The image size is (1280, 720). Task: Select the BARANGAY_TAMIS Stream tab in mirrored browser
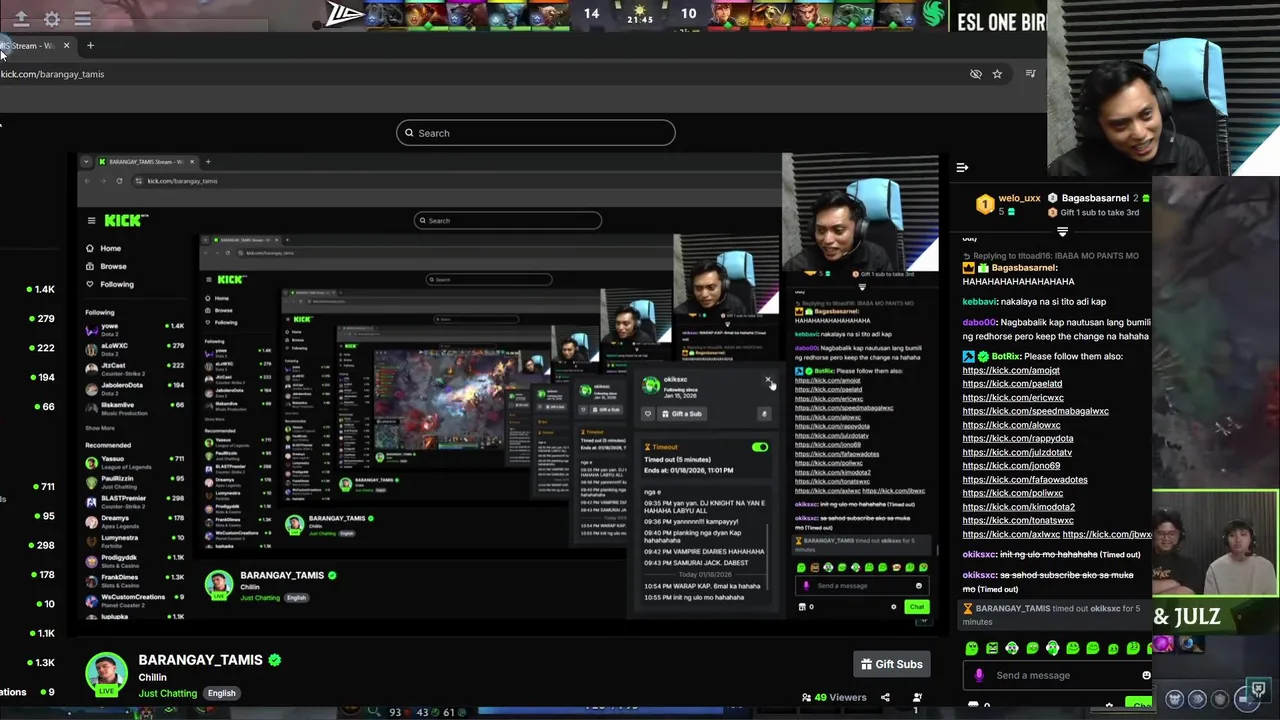tap(146, 161)
